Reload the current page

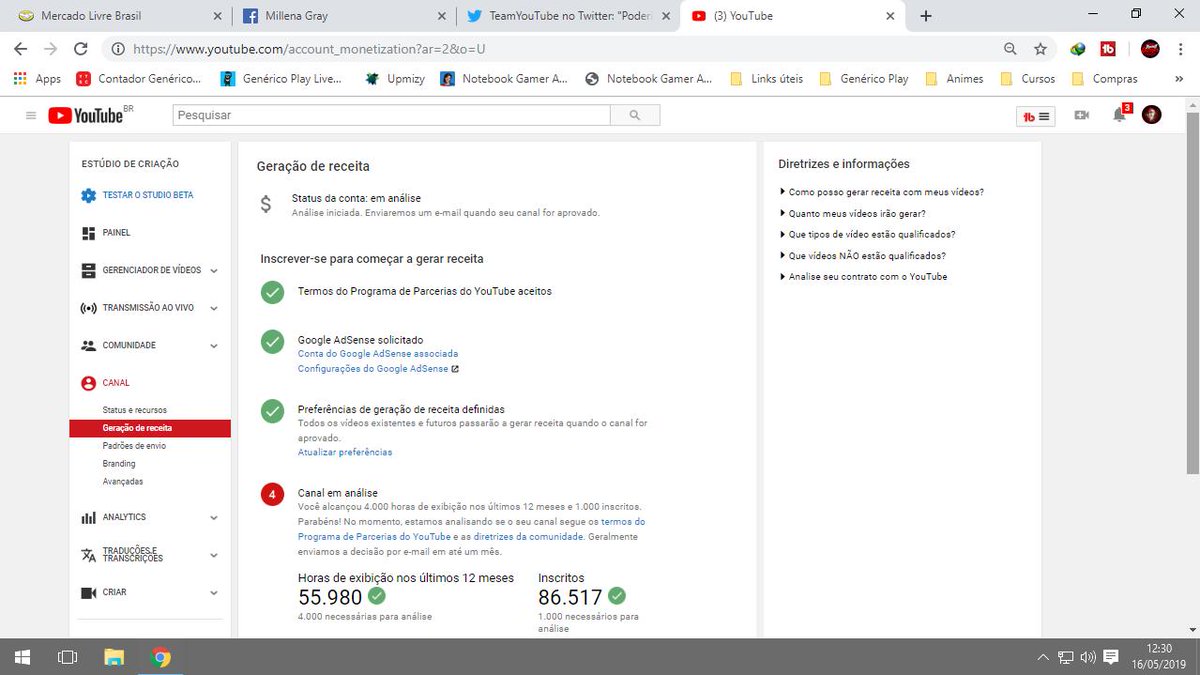pyautogui.click(x=81, y=48)
